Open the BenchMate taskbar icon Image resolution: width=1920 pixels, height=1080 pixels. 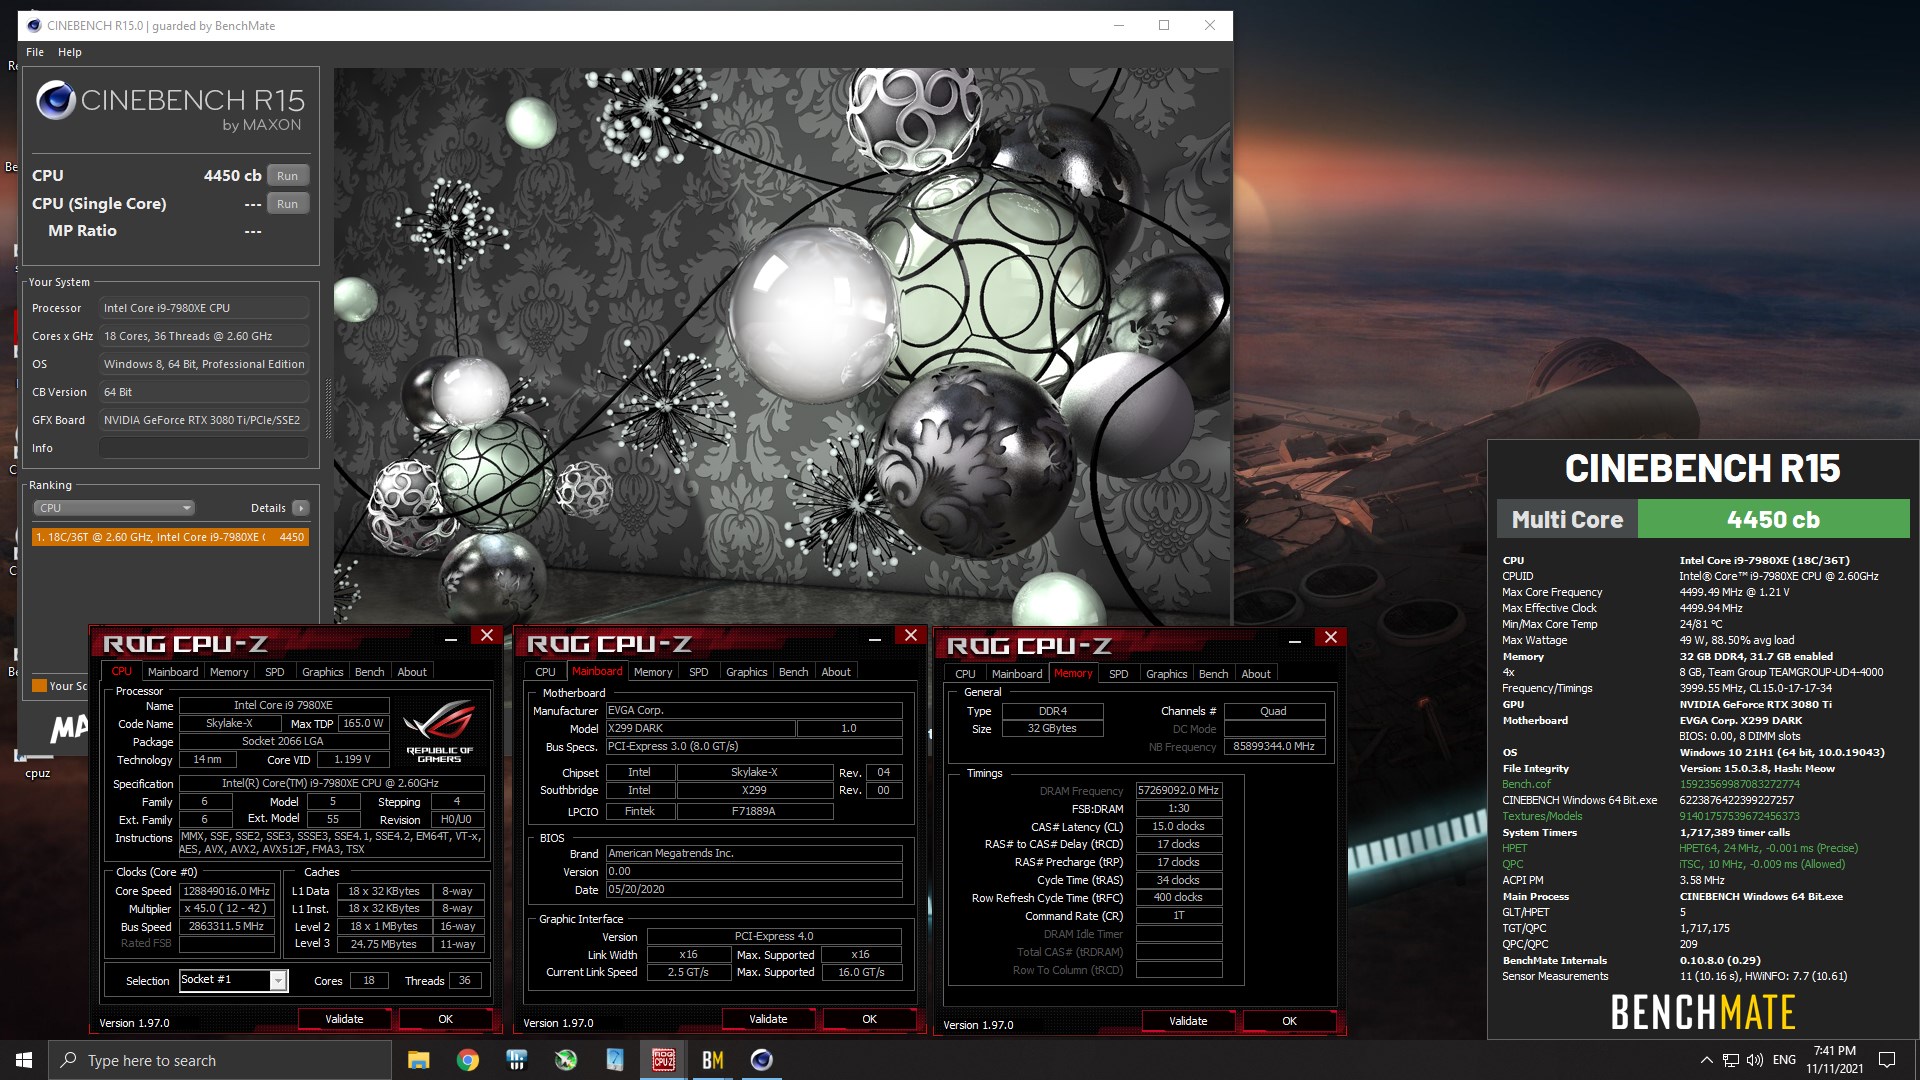(712, 1060)
